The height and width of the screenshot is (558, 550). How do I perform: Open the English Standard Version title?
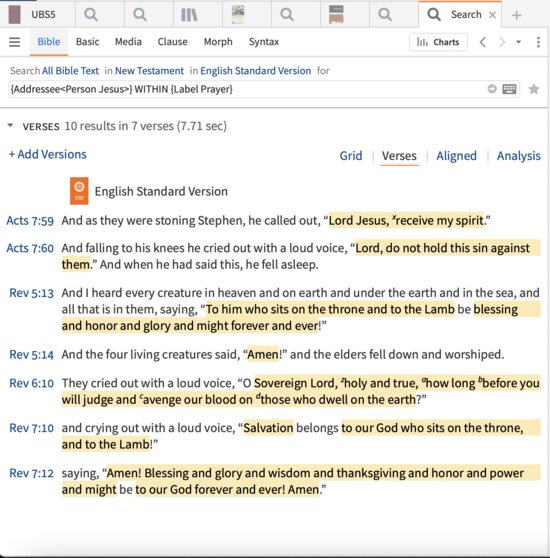161,191
